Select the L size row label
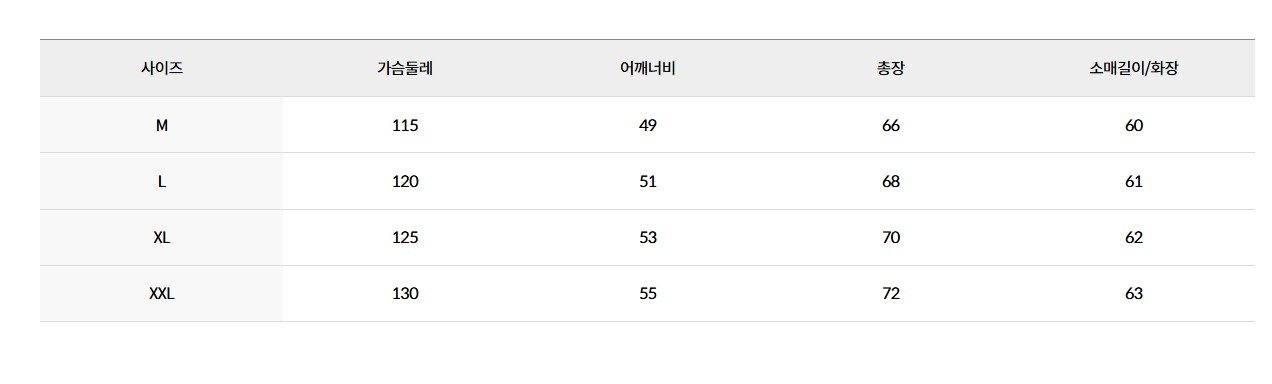1272x384 pixels. pos(162,181)
